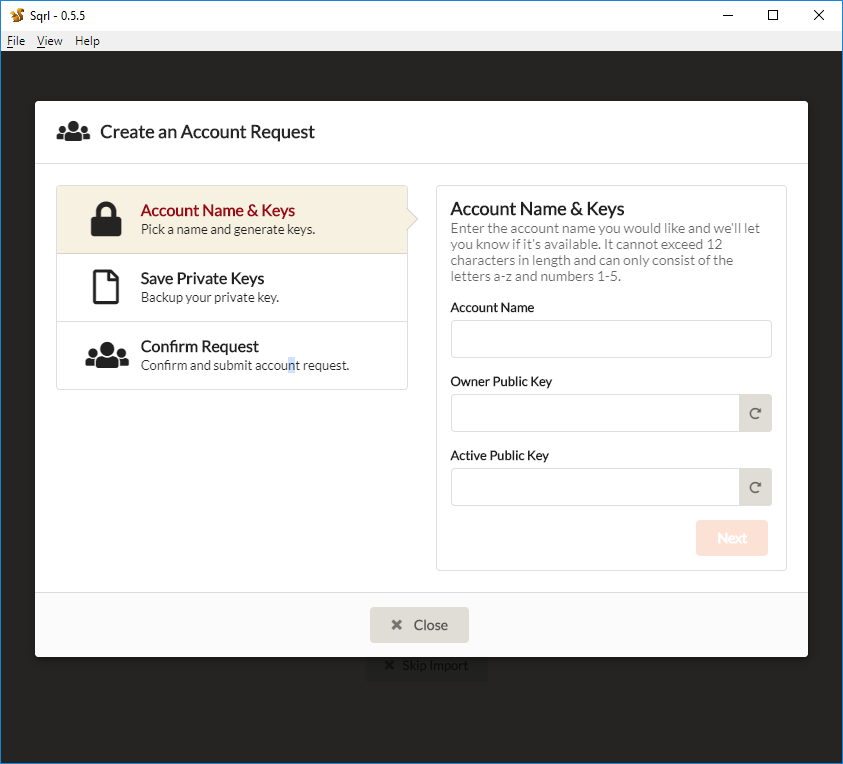Click the users icon in dialog header
This screenshot has width=843, height=764.
(x=73, y=132)
